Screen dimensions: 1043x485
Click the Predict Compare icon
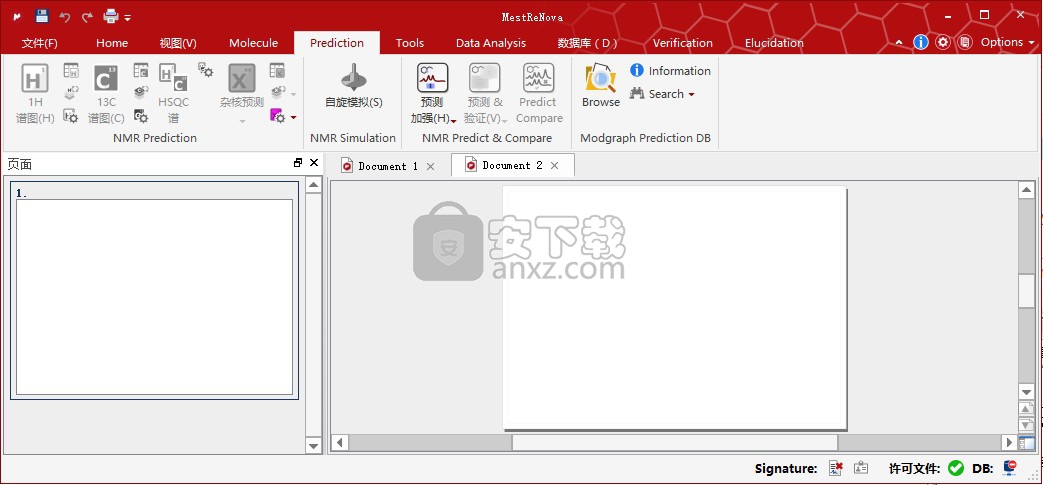pyautogui.click(x=539, y=78)
